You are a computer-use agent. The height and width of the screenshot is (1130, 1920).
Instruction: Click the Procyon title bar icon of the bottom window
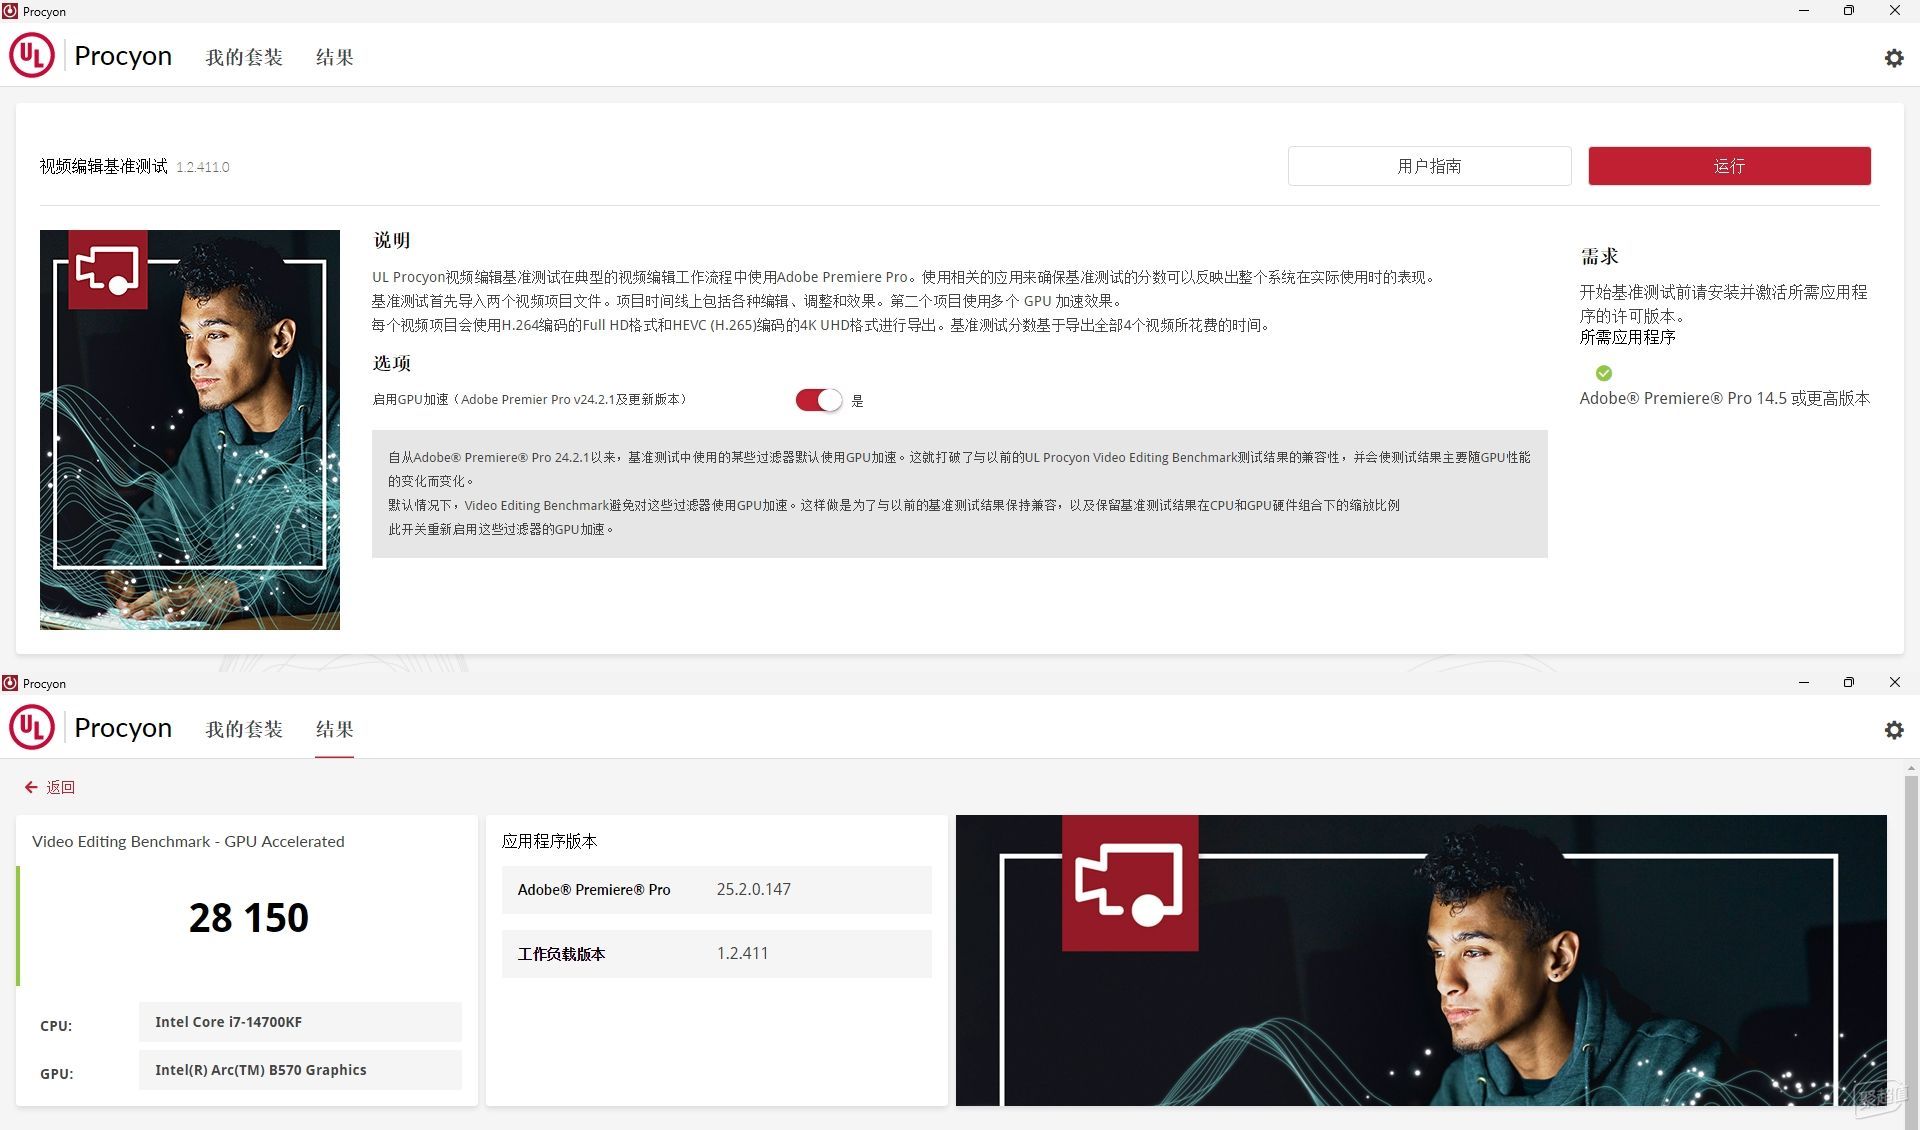click(x=10, y=683)
